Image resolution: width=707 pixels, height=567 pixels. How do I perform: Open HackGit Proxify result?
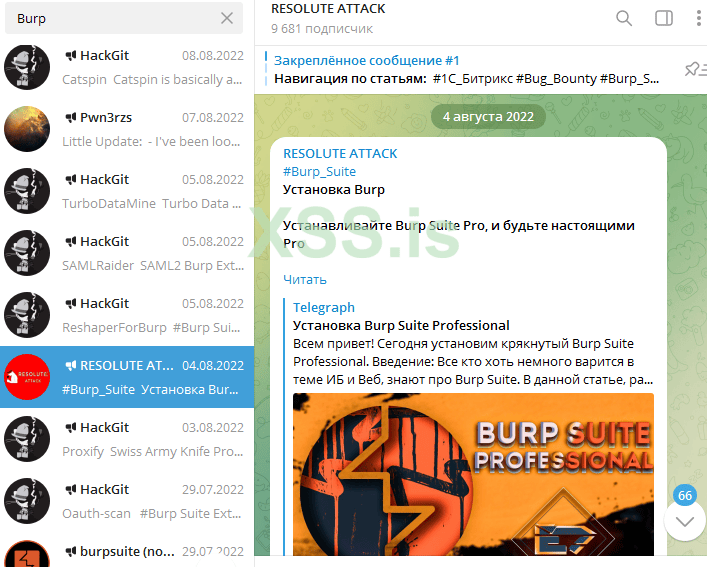[x=127, y=439]
